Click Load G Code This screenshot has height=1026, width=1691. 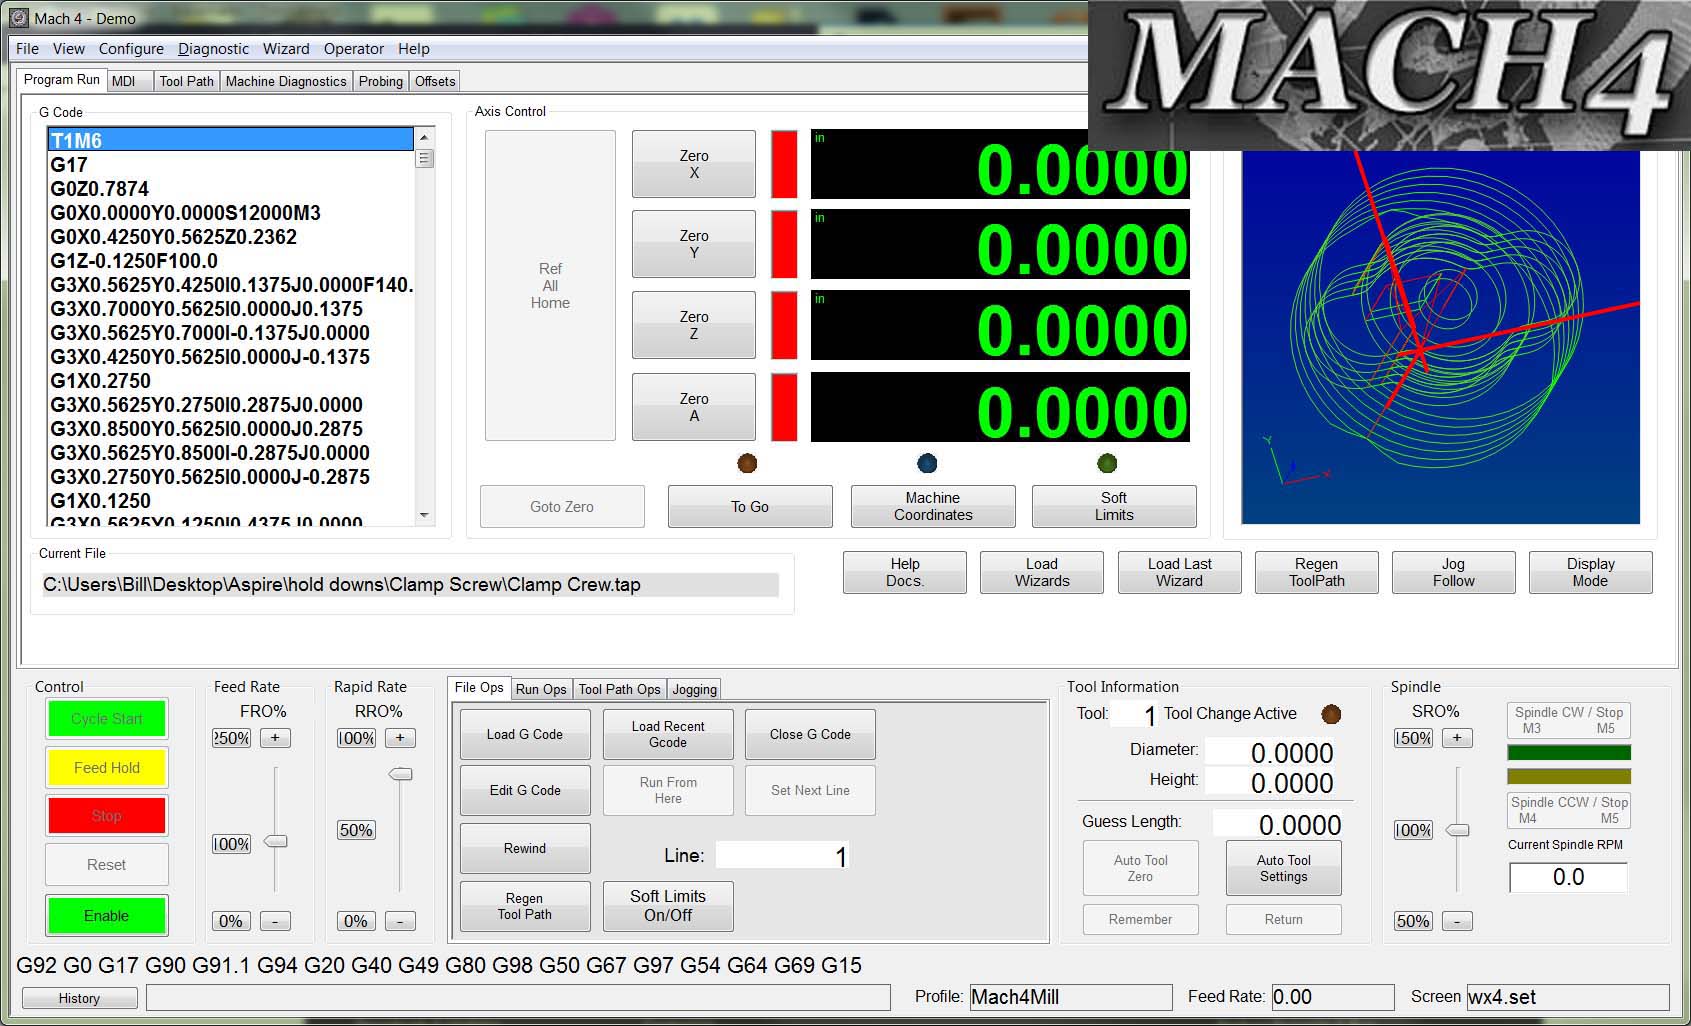pyautogui.click(x=525, y=734)
